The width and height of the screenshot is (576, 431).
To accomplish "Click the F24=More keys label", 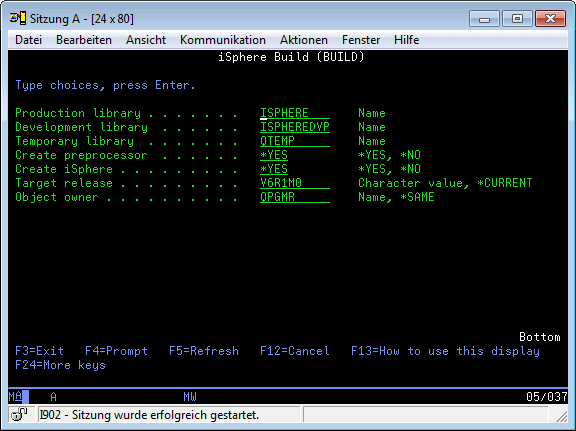I will click(60, 365).
